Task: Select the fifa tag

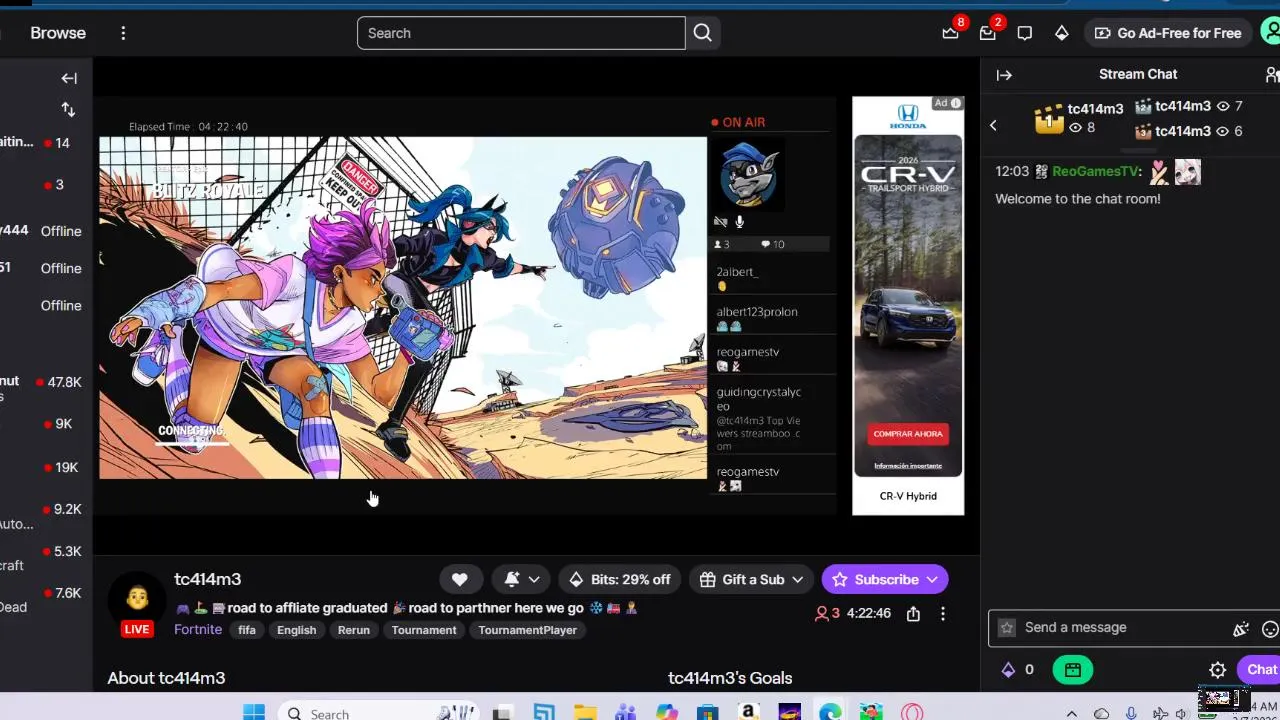Action: click(247, 630)
